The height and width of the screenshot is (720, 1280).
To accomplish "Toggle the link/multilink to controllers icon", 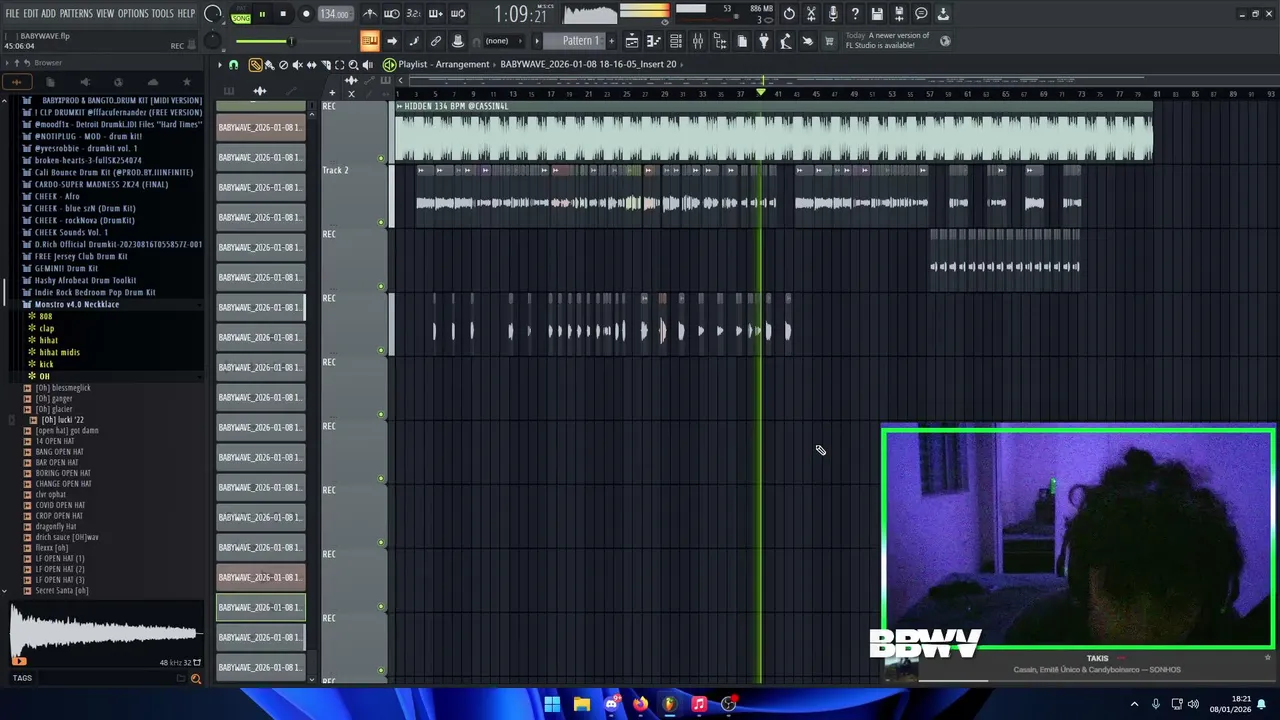I will point(436,41).
